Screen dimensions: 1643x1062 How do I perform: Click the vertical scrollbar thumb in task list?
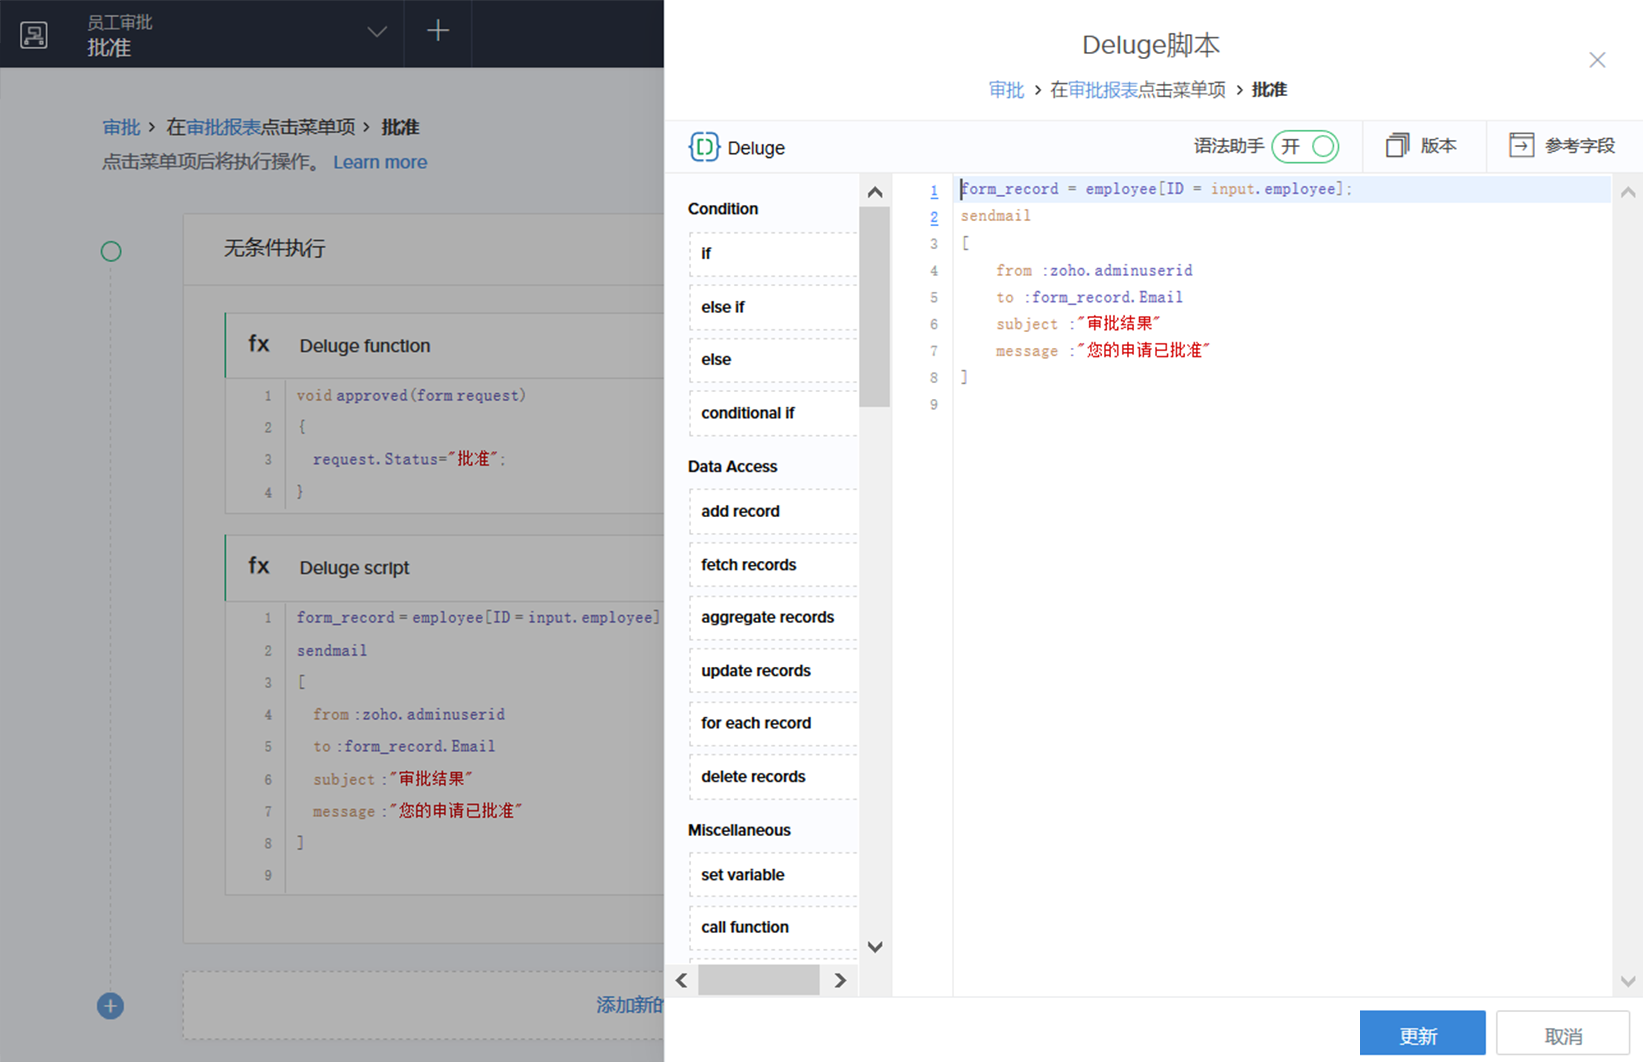coord(874,306)
